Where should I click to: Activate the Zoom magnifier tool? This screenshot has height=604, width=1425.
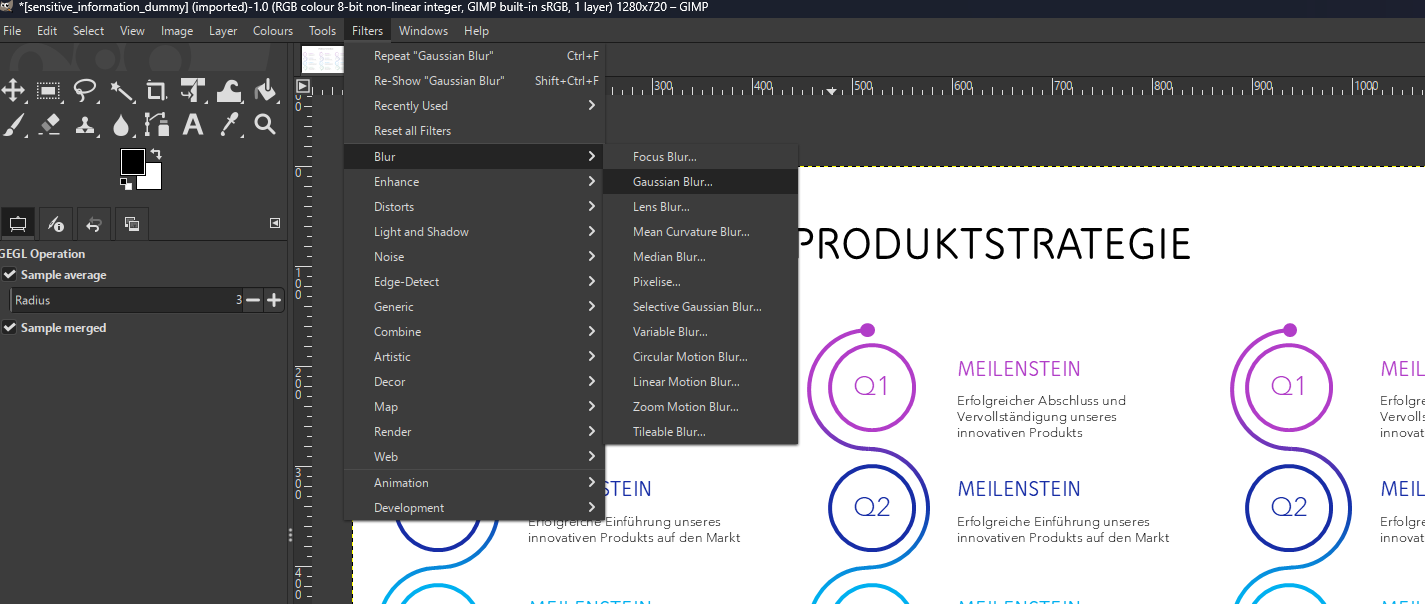[265, 125]
